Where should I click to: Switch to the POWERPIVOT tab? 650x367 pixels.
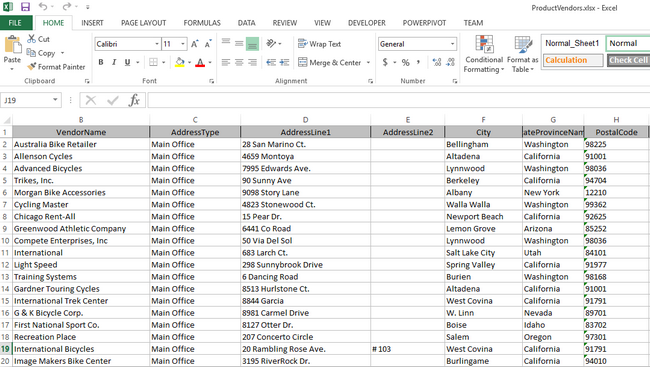[424, 23]
